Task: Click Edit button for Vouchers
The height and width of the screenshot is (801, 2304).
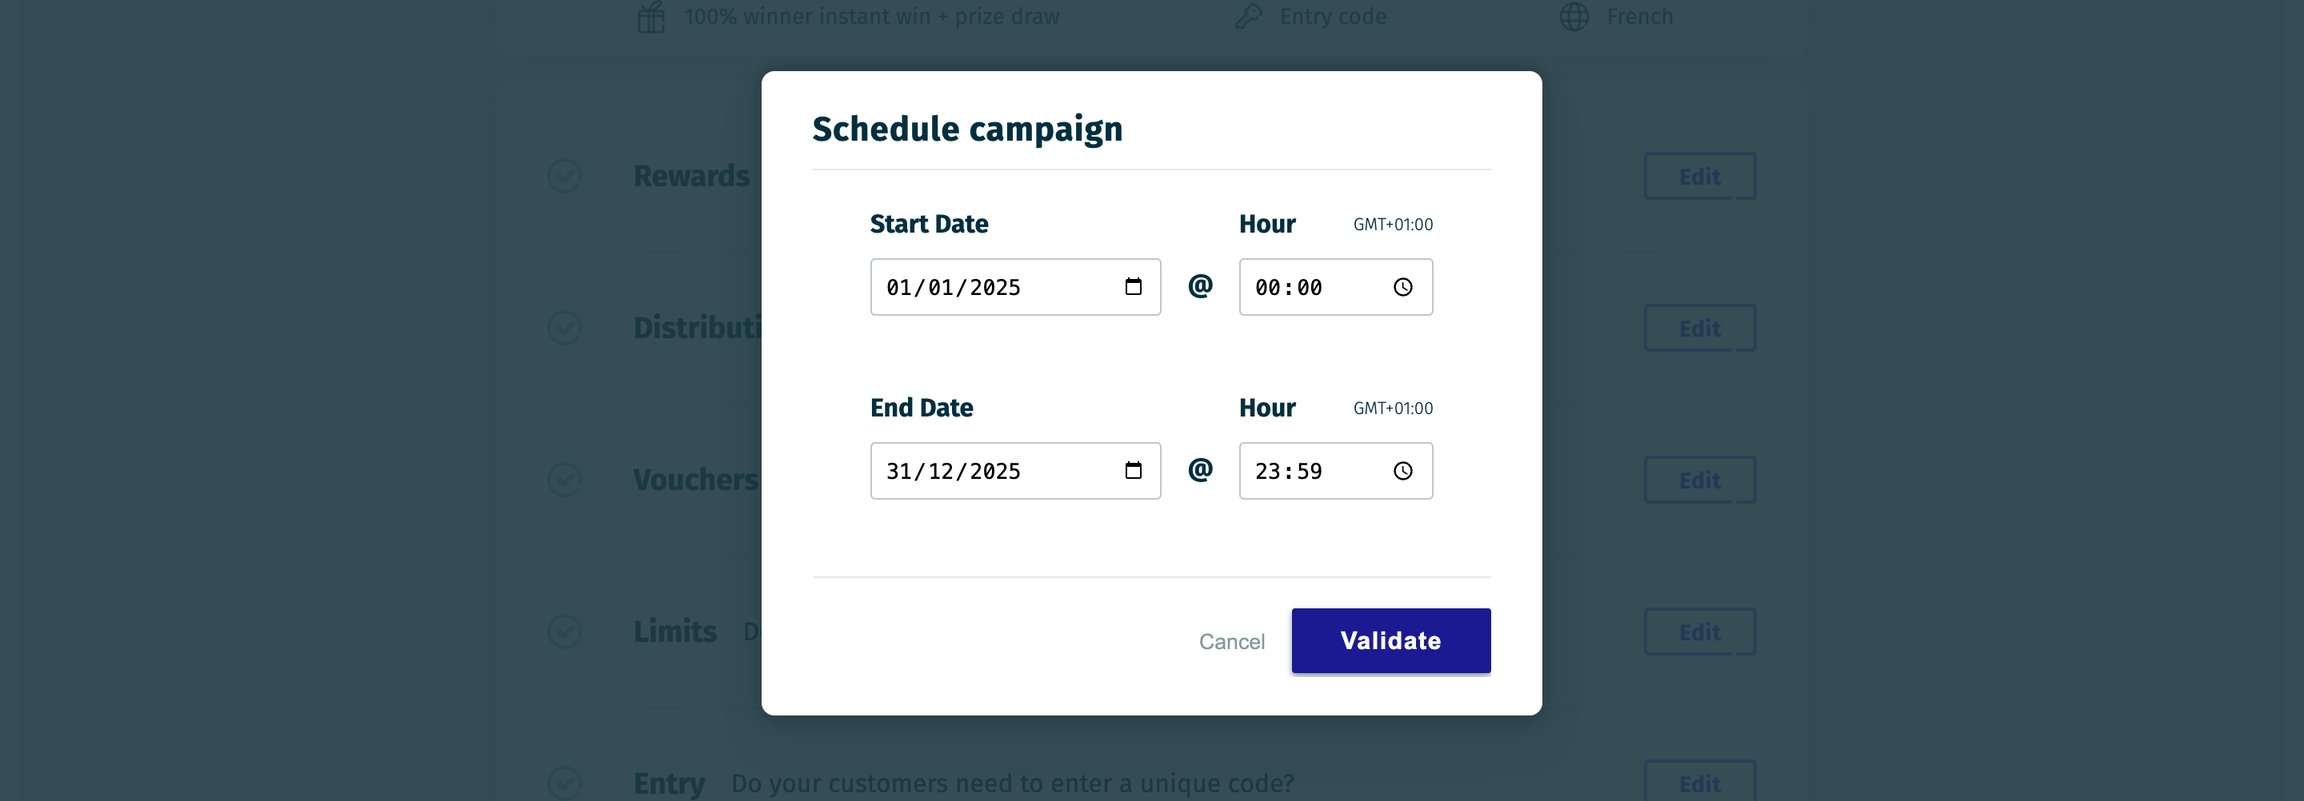Action: (1699, 481)
